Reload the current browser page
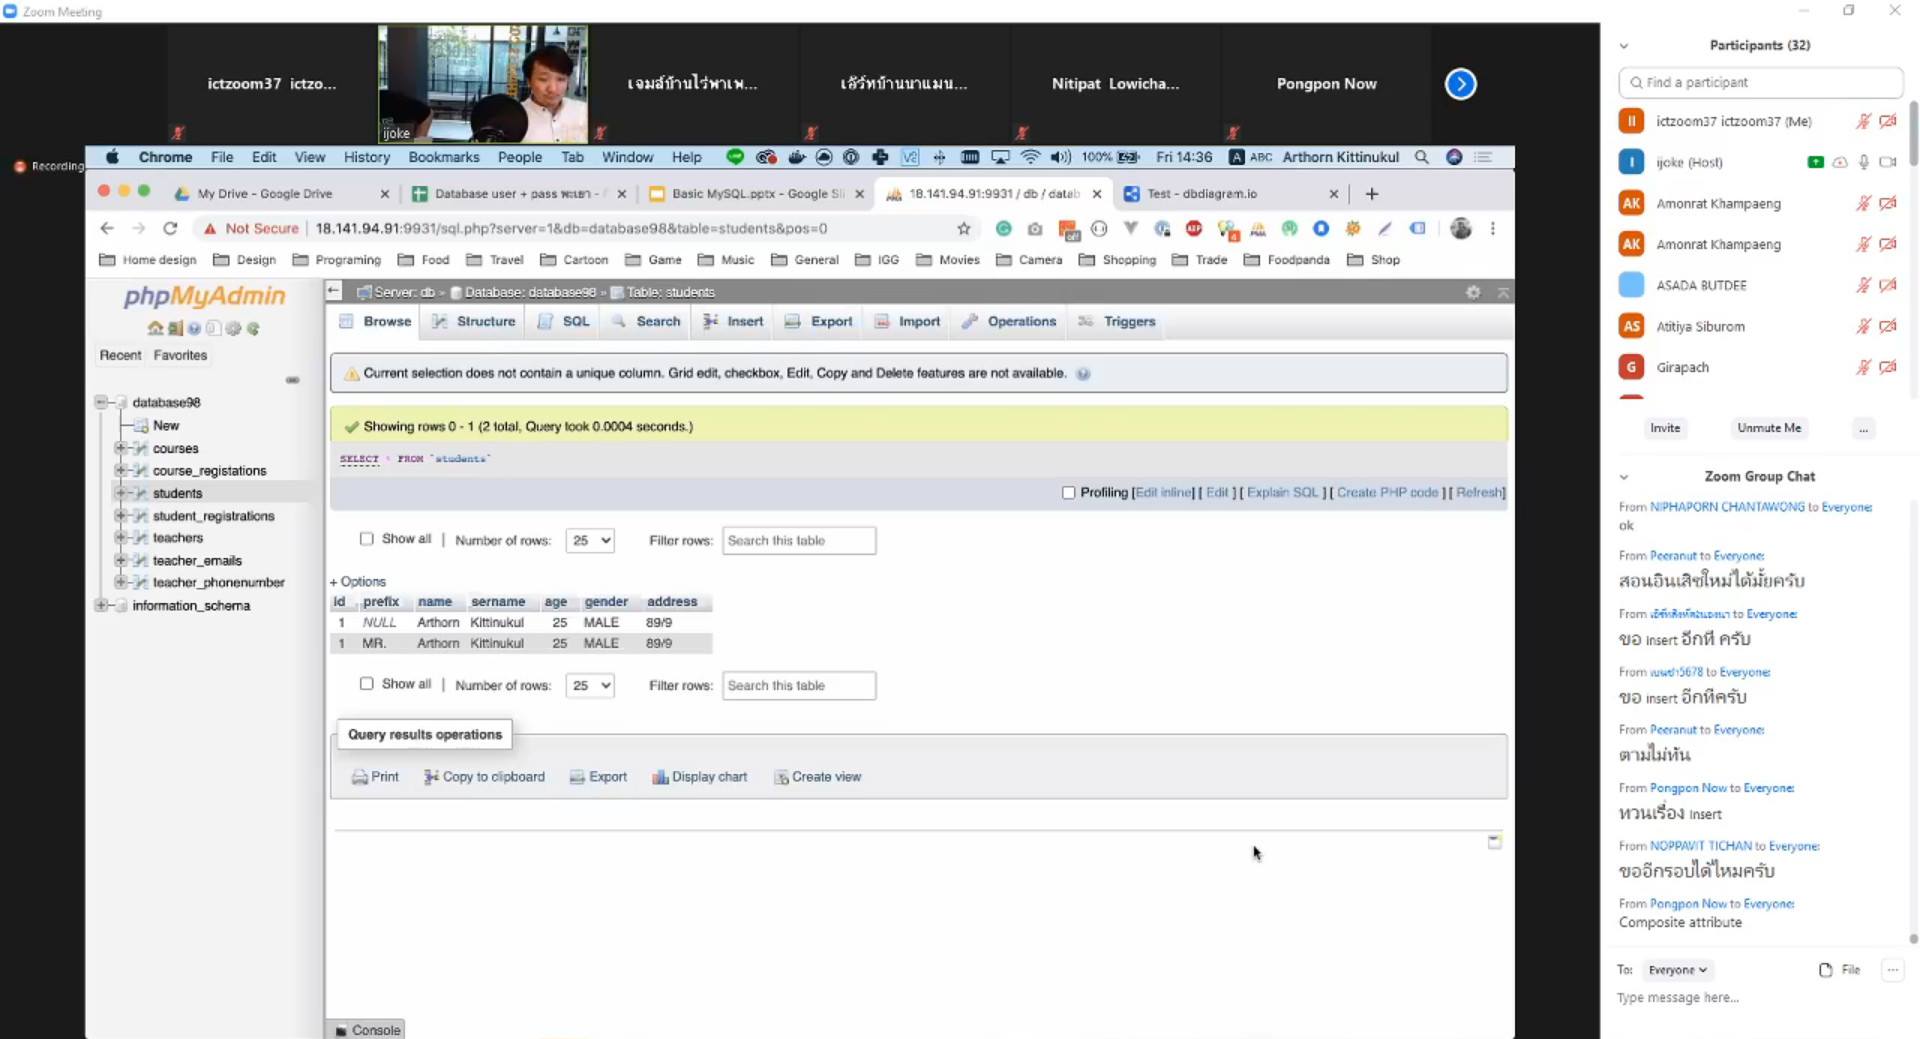Image resolution: width=1920 pixels, height=1039 pixels. (170, 228)
